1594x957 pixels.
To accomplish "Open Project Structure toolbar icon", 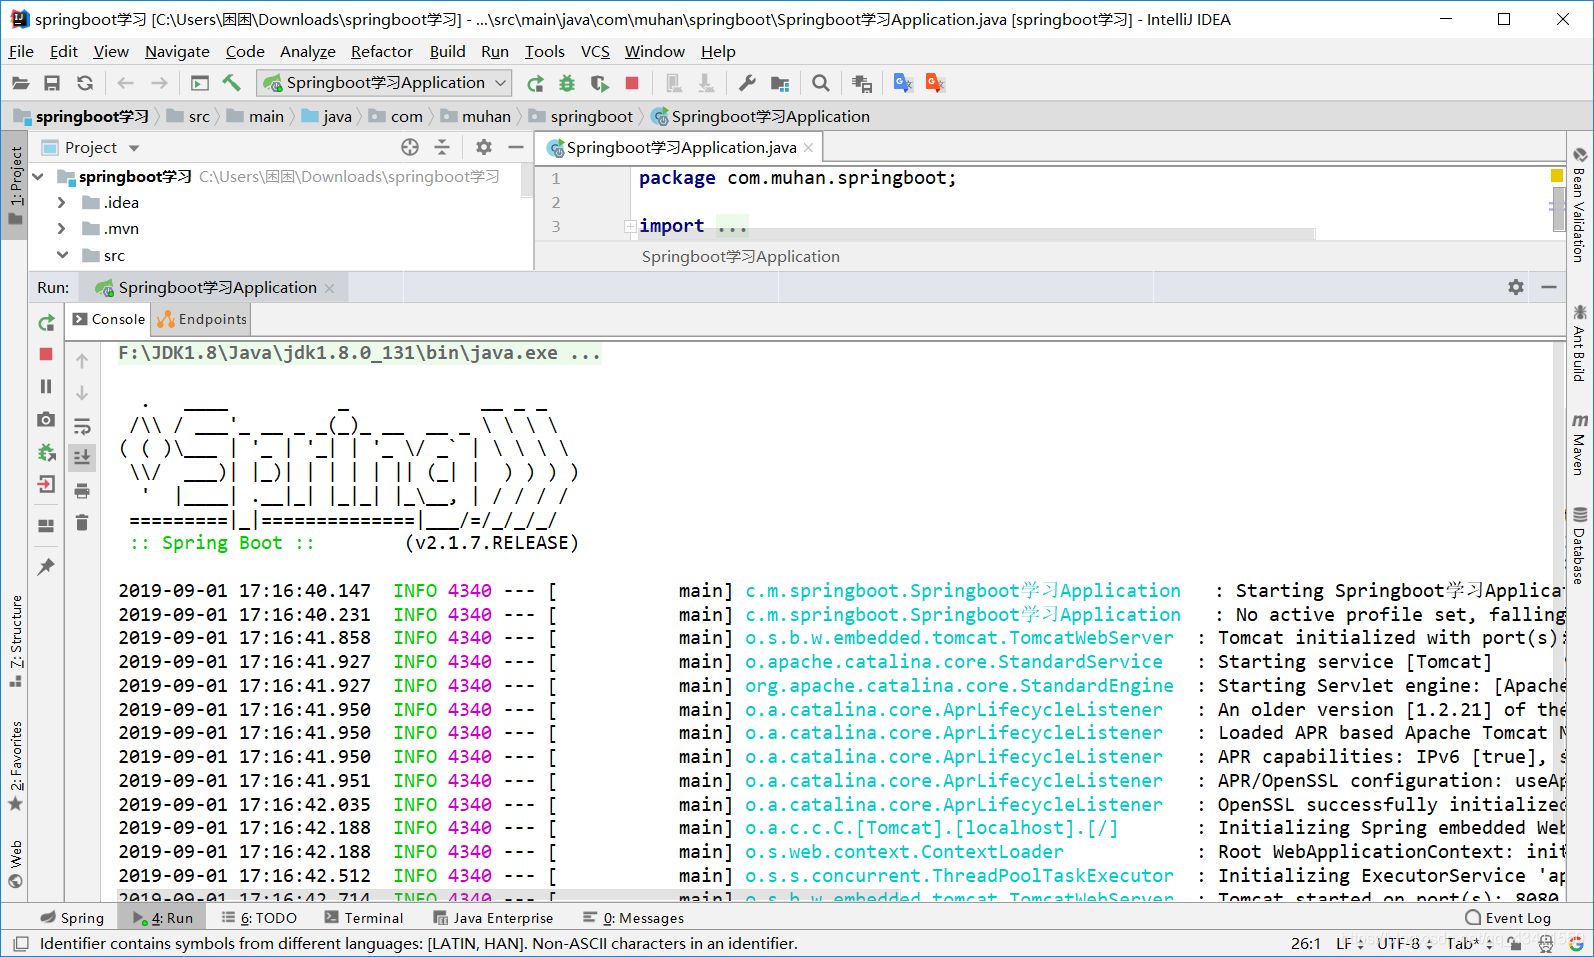I will (x=780, y=83).
